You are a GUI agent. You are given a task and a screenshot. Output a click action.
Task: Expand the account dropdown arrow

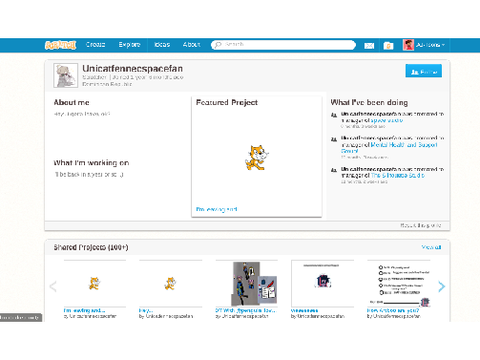443,45
